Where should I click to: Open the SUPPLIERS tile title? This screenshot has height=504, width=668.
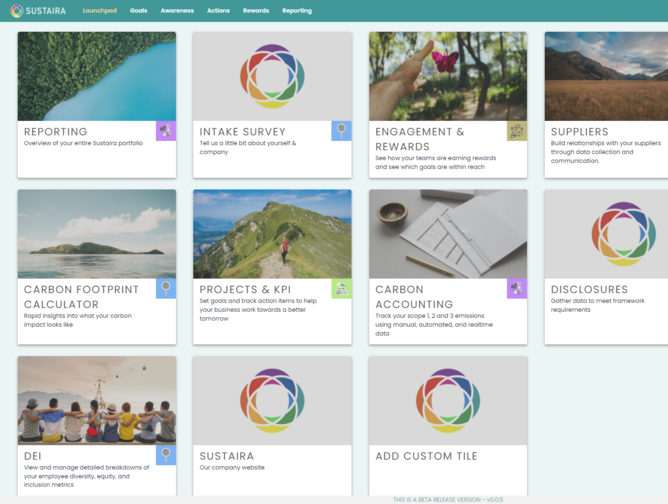pos(579,132)
